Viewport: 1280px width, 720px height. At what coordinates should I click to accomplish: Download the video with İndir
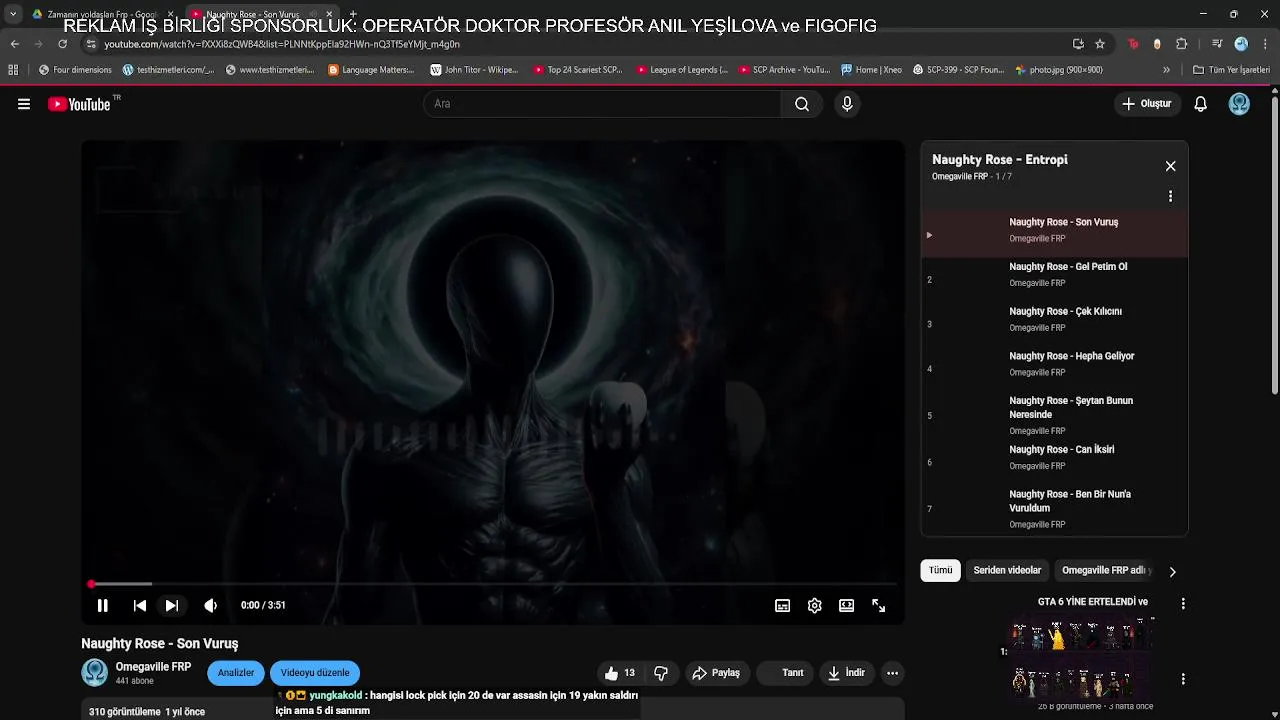tap(845, 673)
